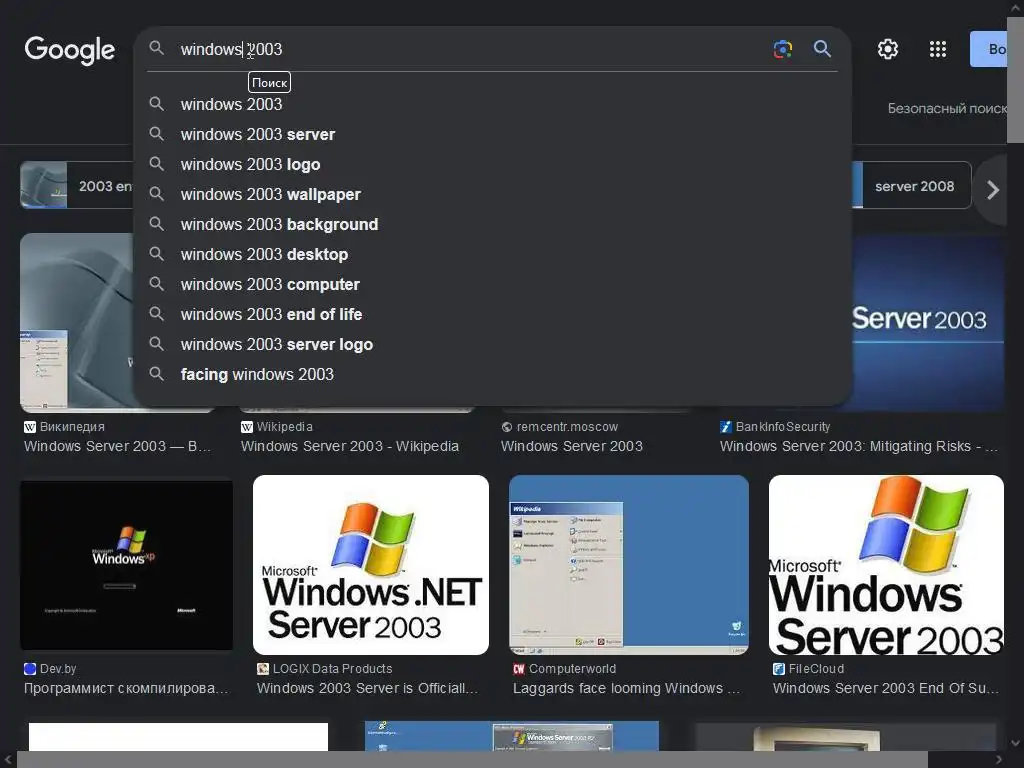This screenshot has width=1024, height=768.
Task: Click the Wikipedia favicon next to Википедия
Action: click(29, 427)
